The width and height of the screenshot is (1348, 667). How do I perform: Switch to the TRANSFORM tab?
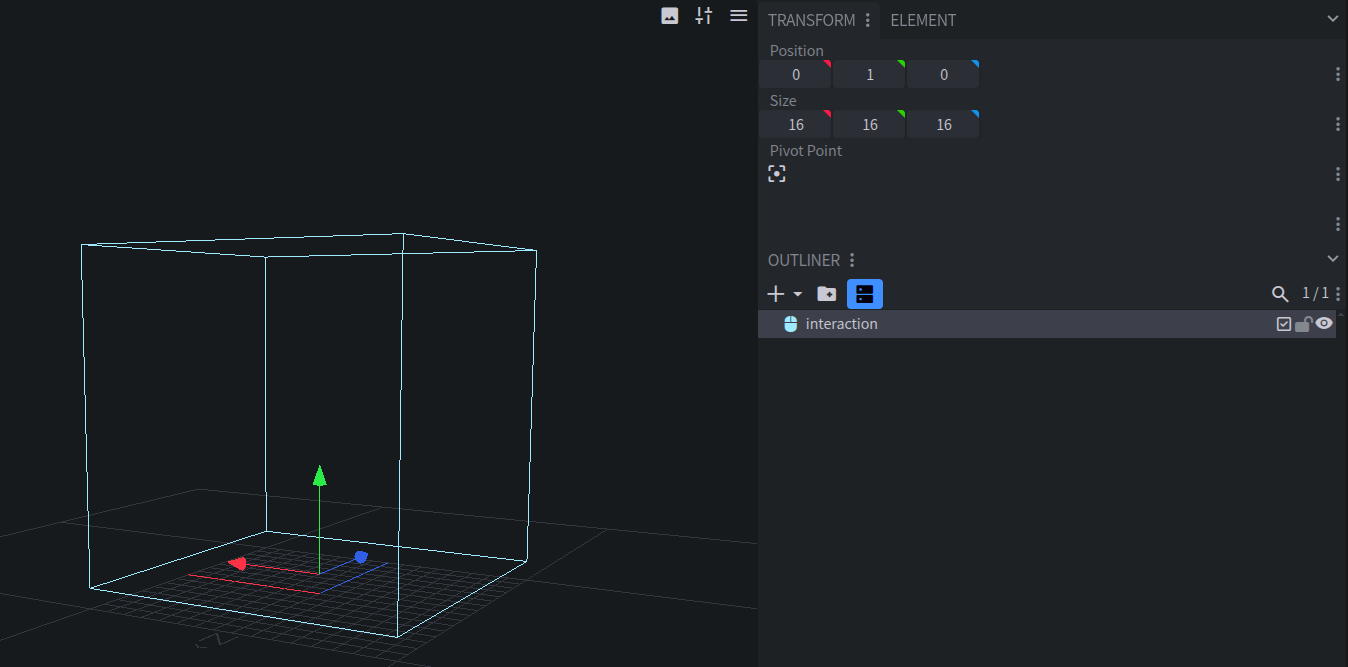coord(811,20)
